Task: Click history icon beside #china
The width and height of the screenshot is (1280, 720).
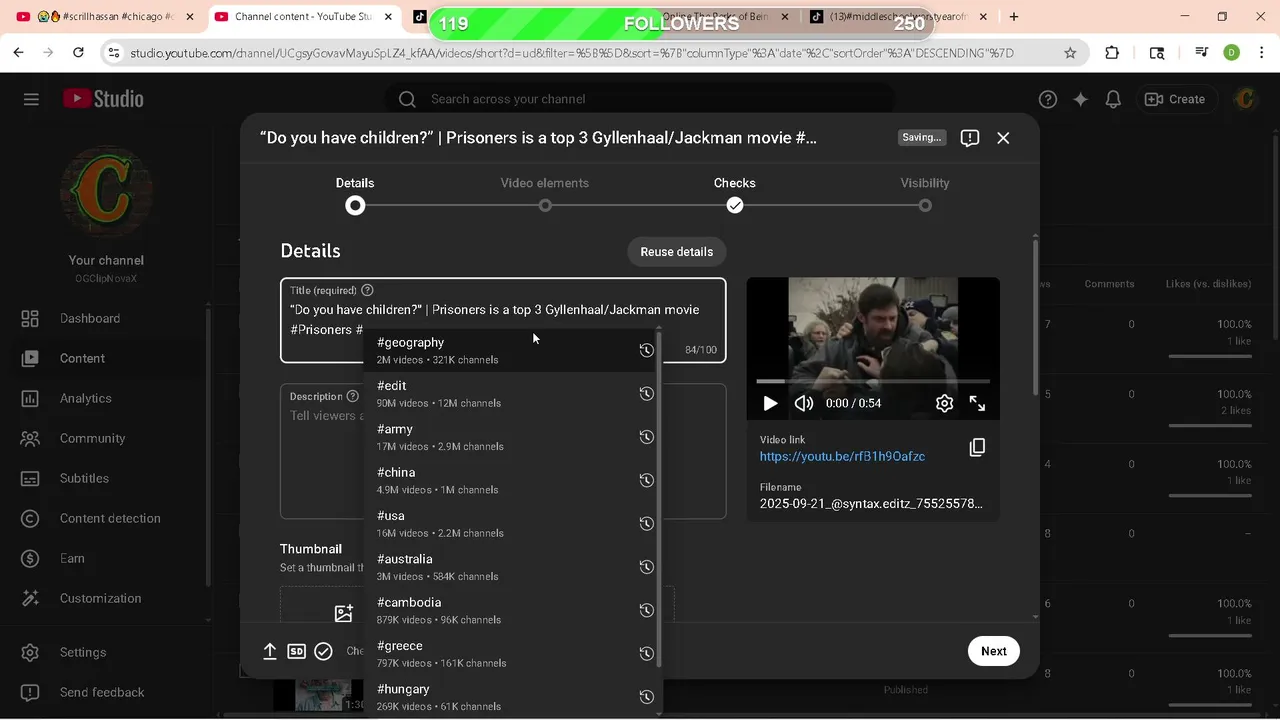Action: coord(646,480)
